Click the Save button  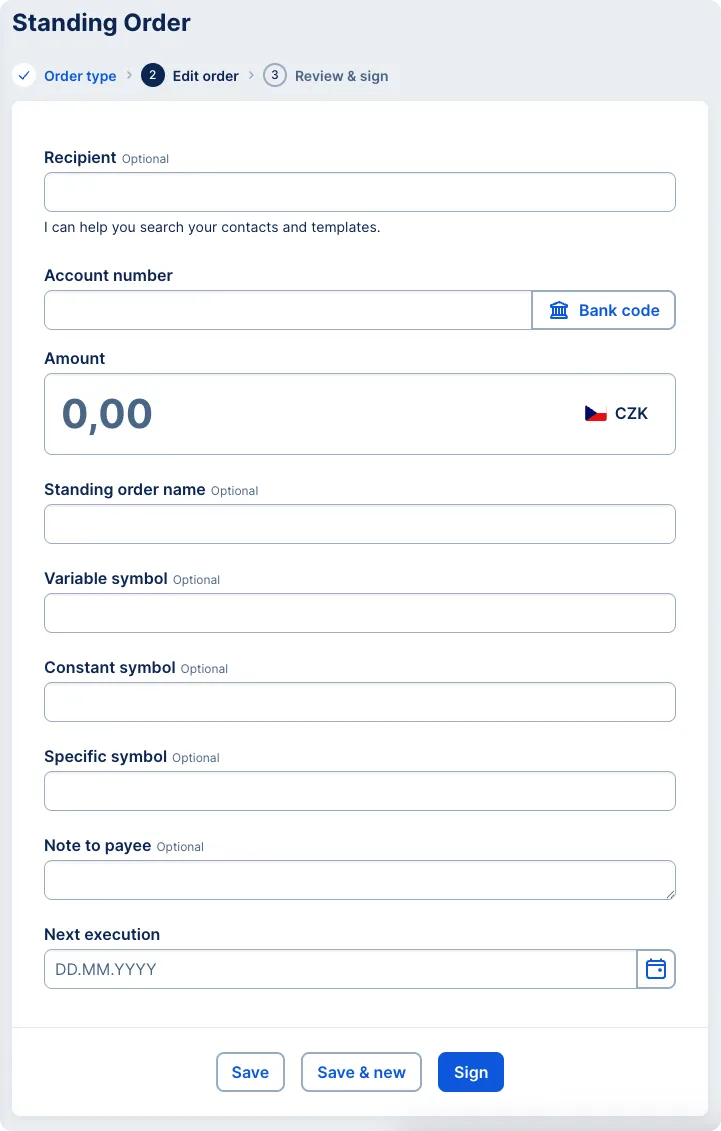pos(250,1071)
